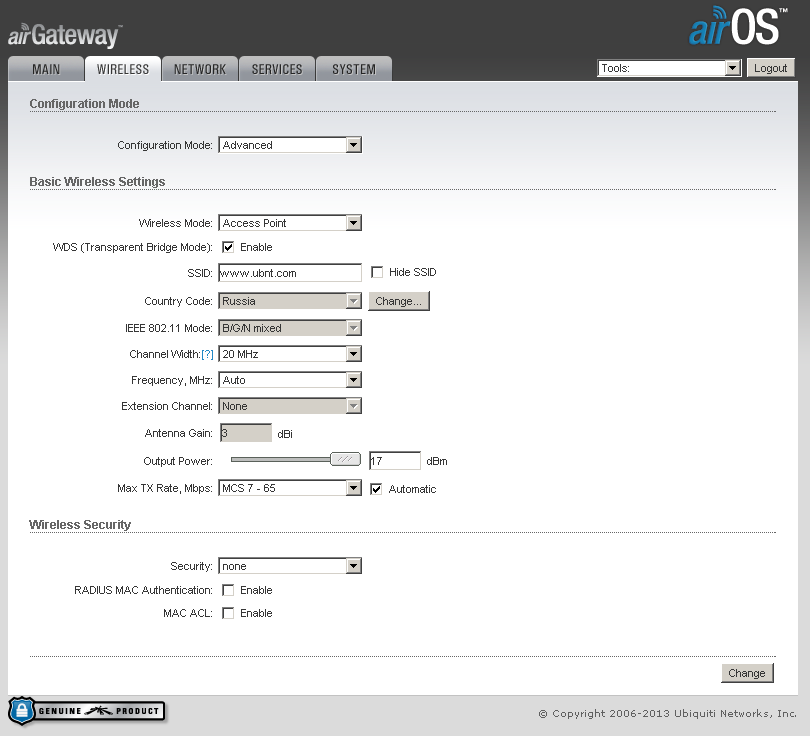Click the airOS logo

point(736,28)
